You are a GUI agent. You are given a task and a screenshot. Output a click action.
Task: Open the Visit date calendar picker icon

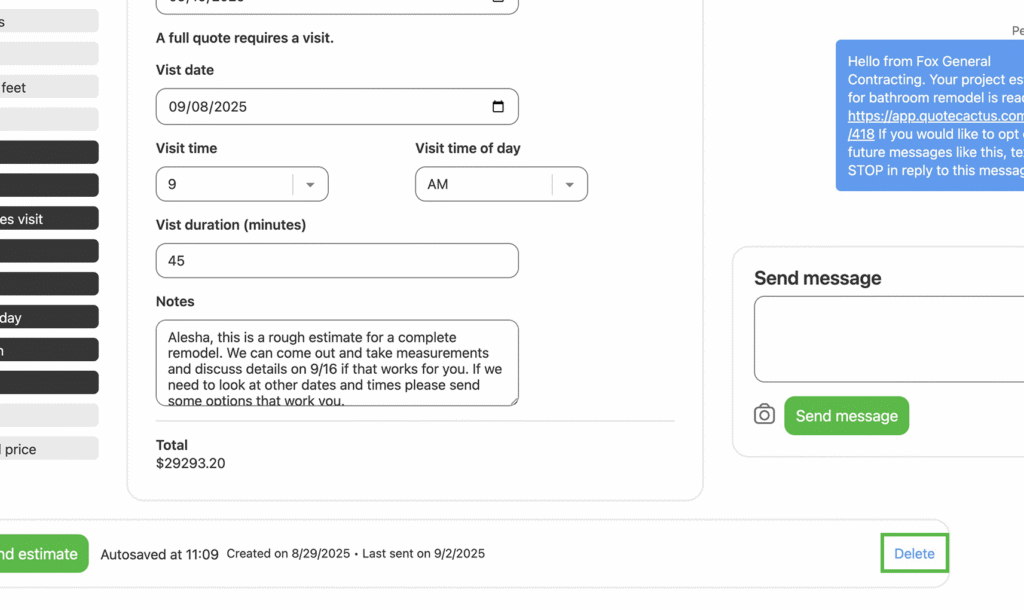coord(498,107)
